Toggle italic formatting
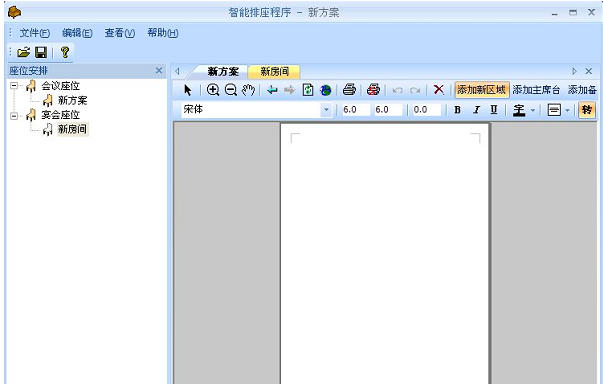 (476, 110)
